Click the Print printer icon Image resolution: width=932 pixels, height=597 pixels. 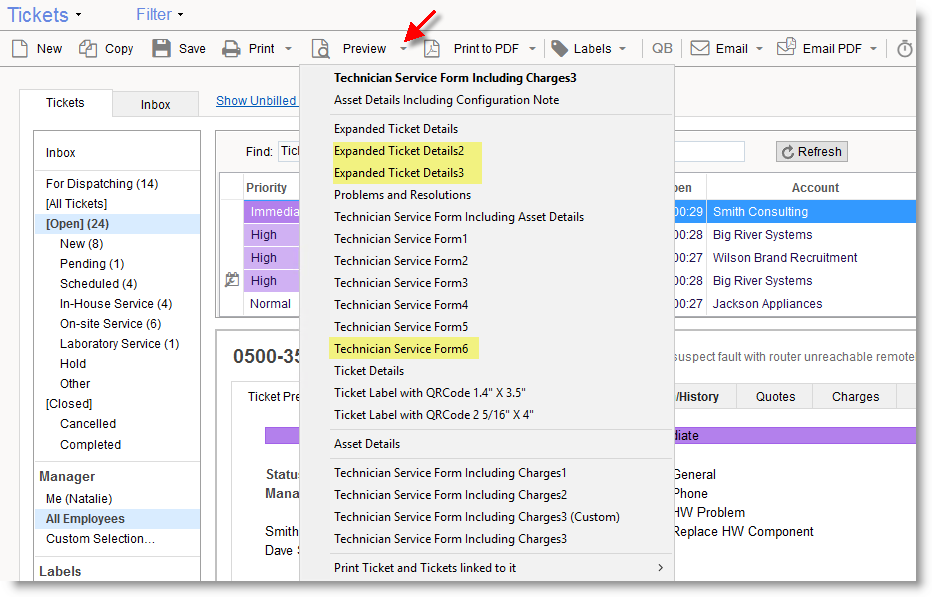[x=231, y=48]
